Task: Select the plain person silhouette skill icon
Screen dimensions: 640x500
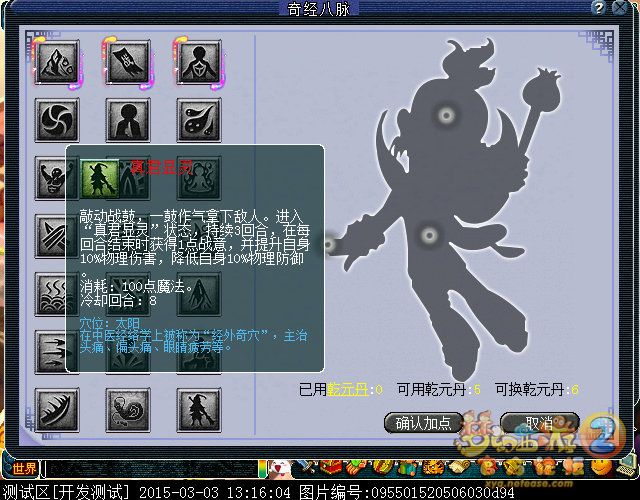Action: pyautogui.click(x=128, y=120)
